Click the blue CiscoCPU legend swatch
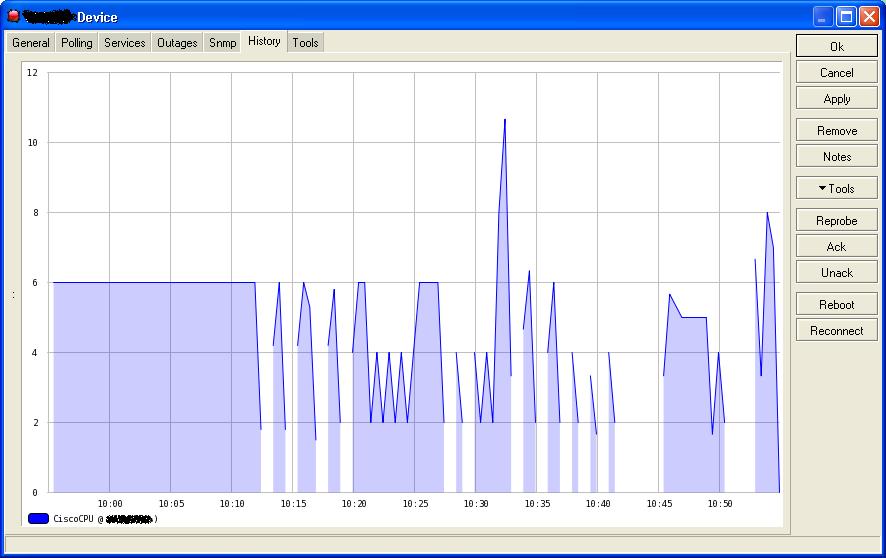Screen dimensions: 886x558 pos(38,518)
